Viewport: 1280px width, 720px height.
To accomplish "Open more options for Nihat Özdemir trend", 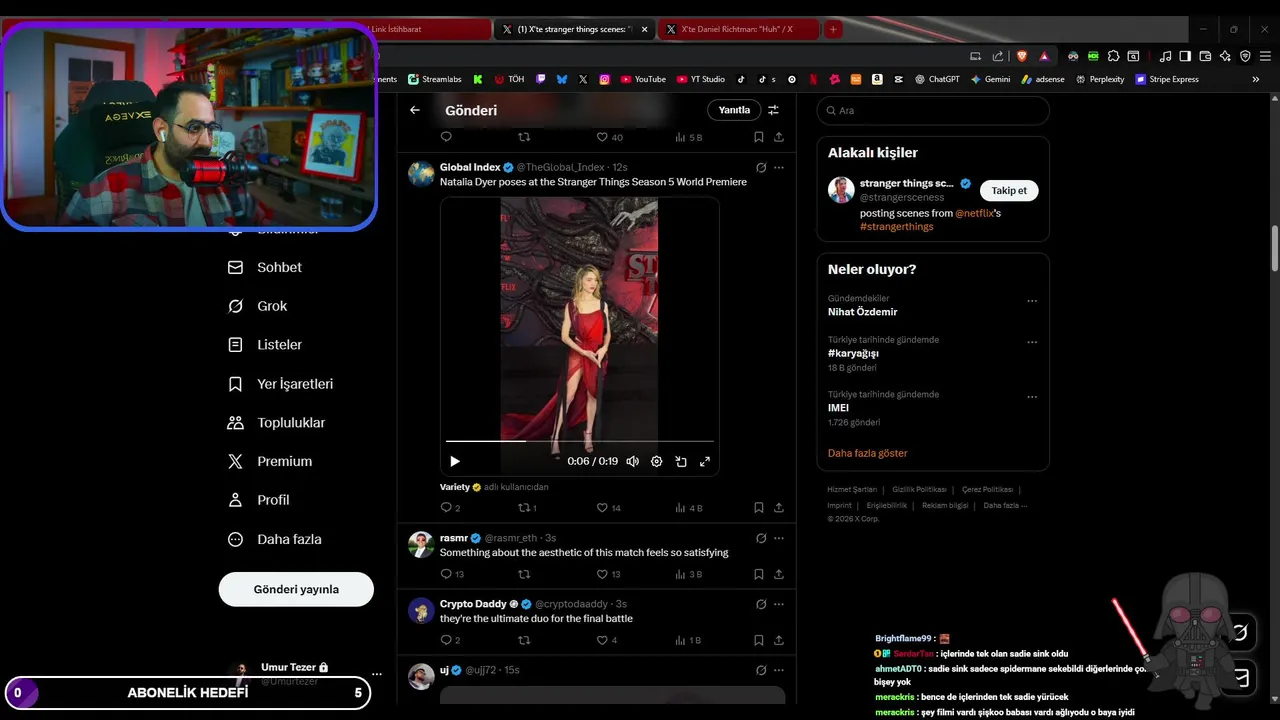I will tap(1032, 301).
